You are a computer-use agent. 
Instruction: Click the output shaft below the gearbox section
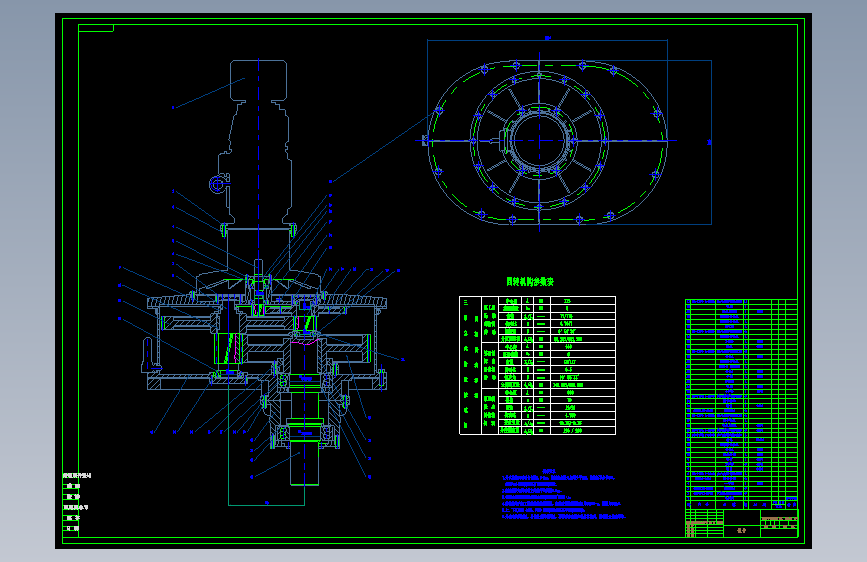pos(305,464)
